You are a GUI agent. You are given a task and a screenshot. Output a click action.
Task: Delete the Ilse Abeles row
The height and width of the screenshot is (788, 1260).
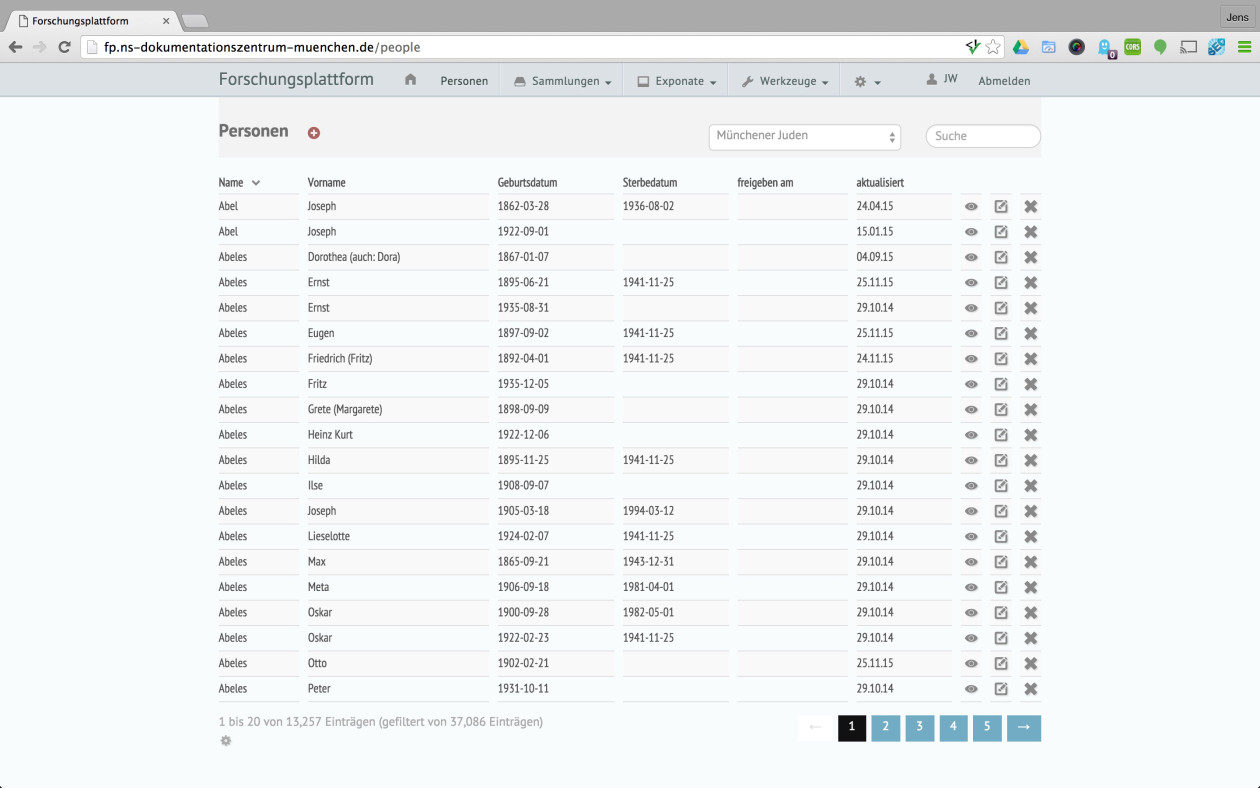click(1031, 486)
